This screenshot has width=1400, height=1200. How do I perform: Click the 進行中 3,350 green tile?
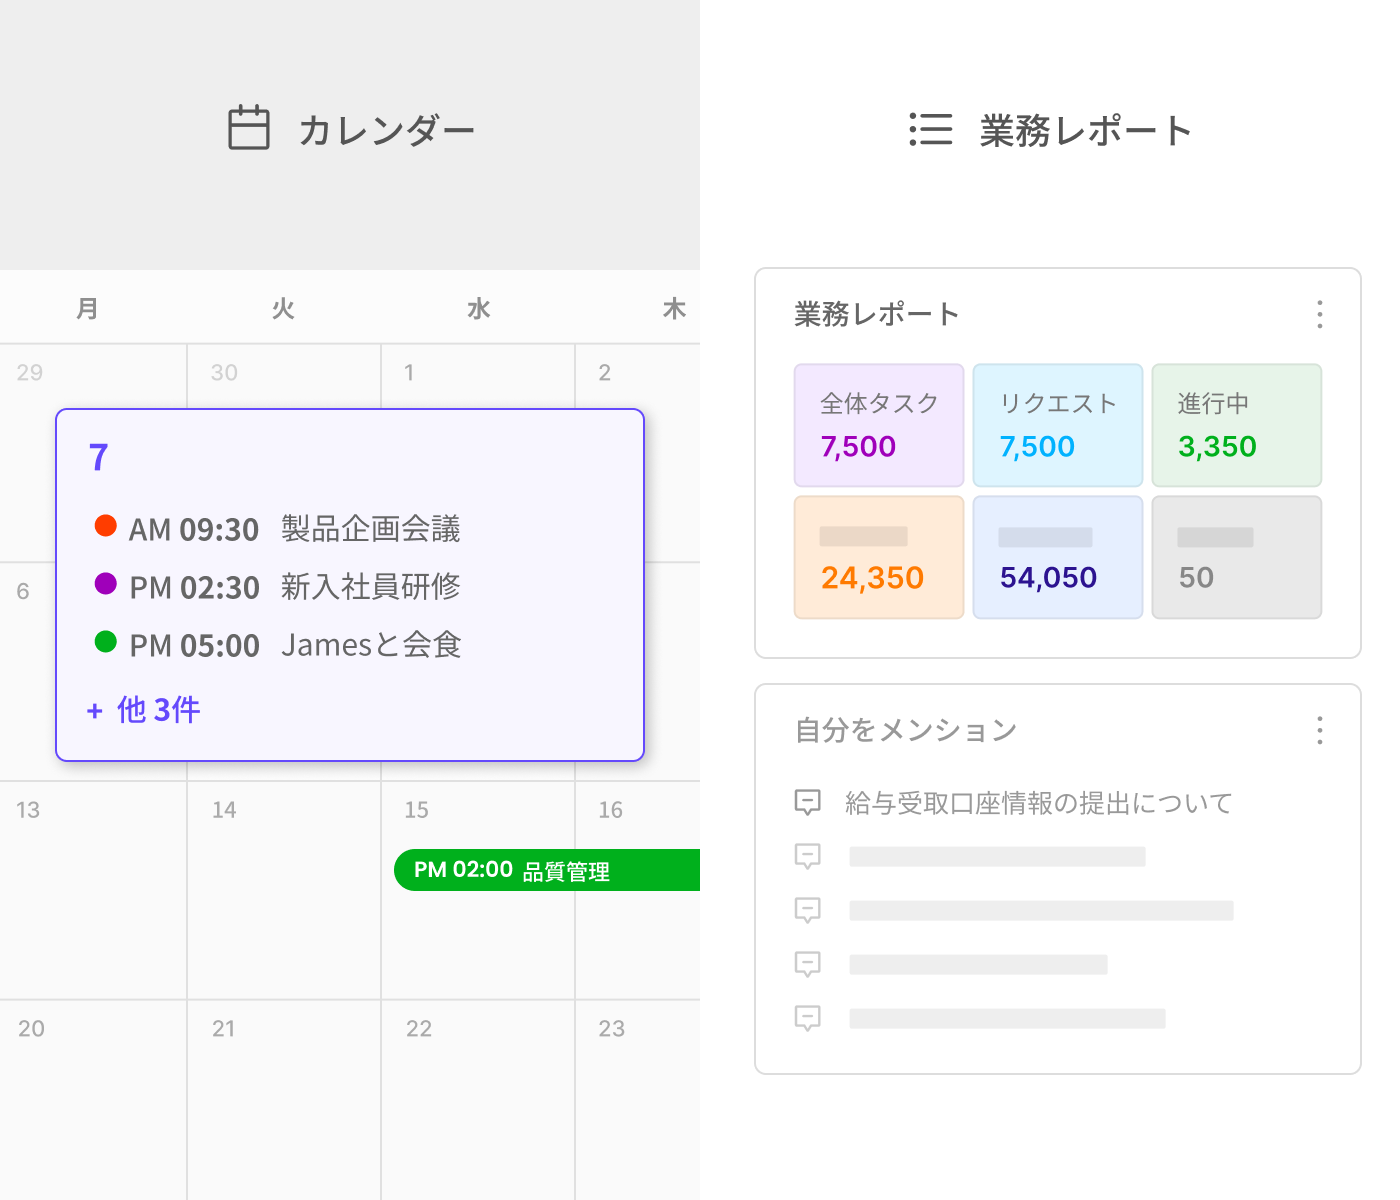(x=1236, y=426)
